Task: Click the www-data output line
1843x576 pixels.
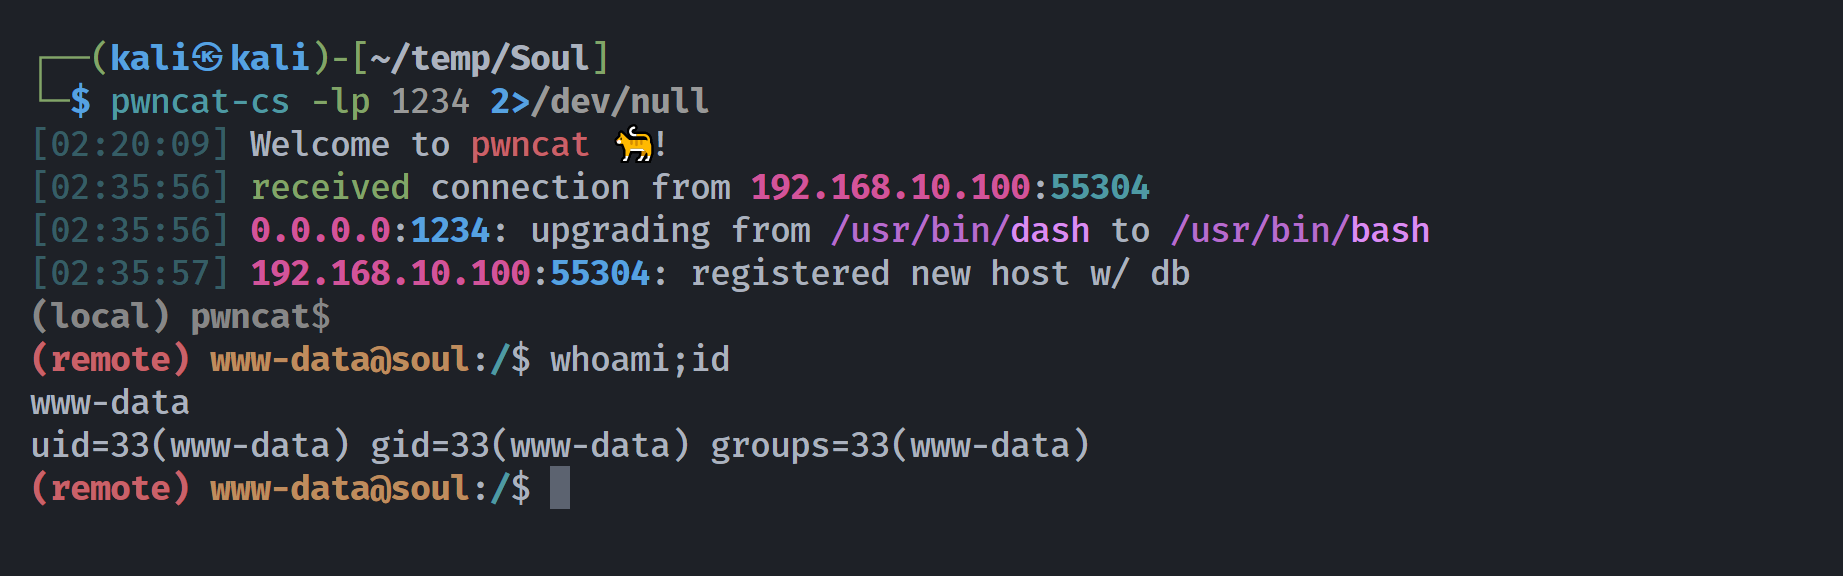Action: coord(110,403)
